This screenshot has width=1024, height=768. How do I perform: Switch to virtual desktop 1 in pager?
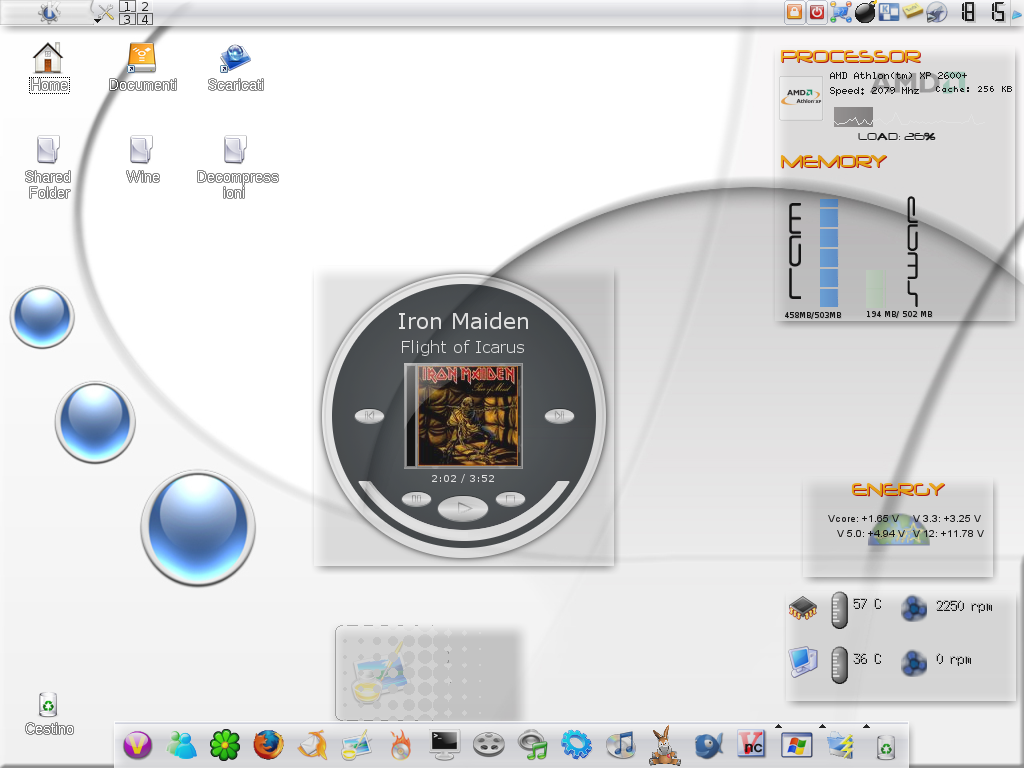128,7
